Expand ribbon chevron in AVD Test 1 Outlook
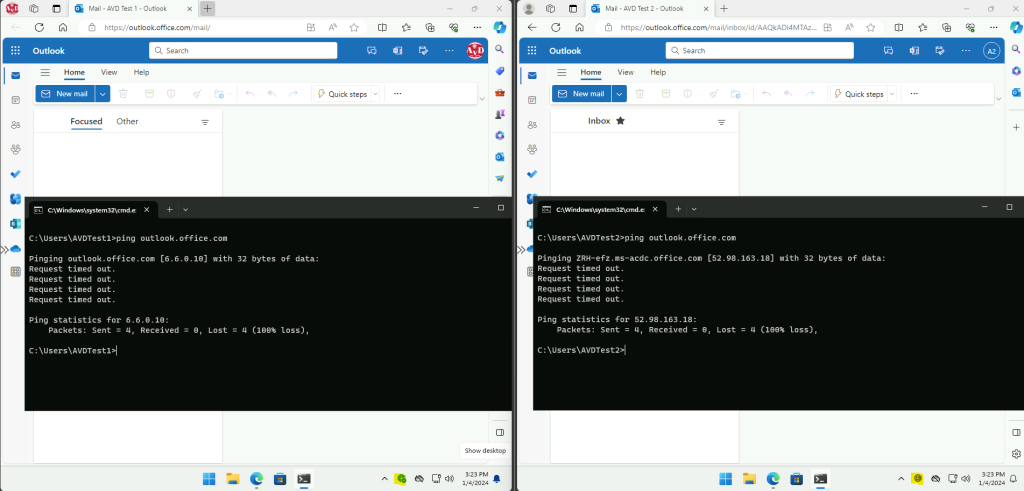The height and width of the screenshot is (491, 1024). [482, 99]
